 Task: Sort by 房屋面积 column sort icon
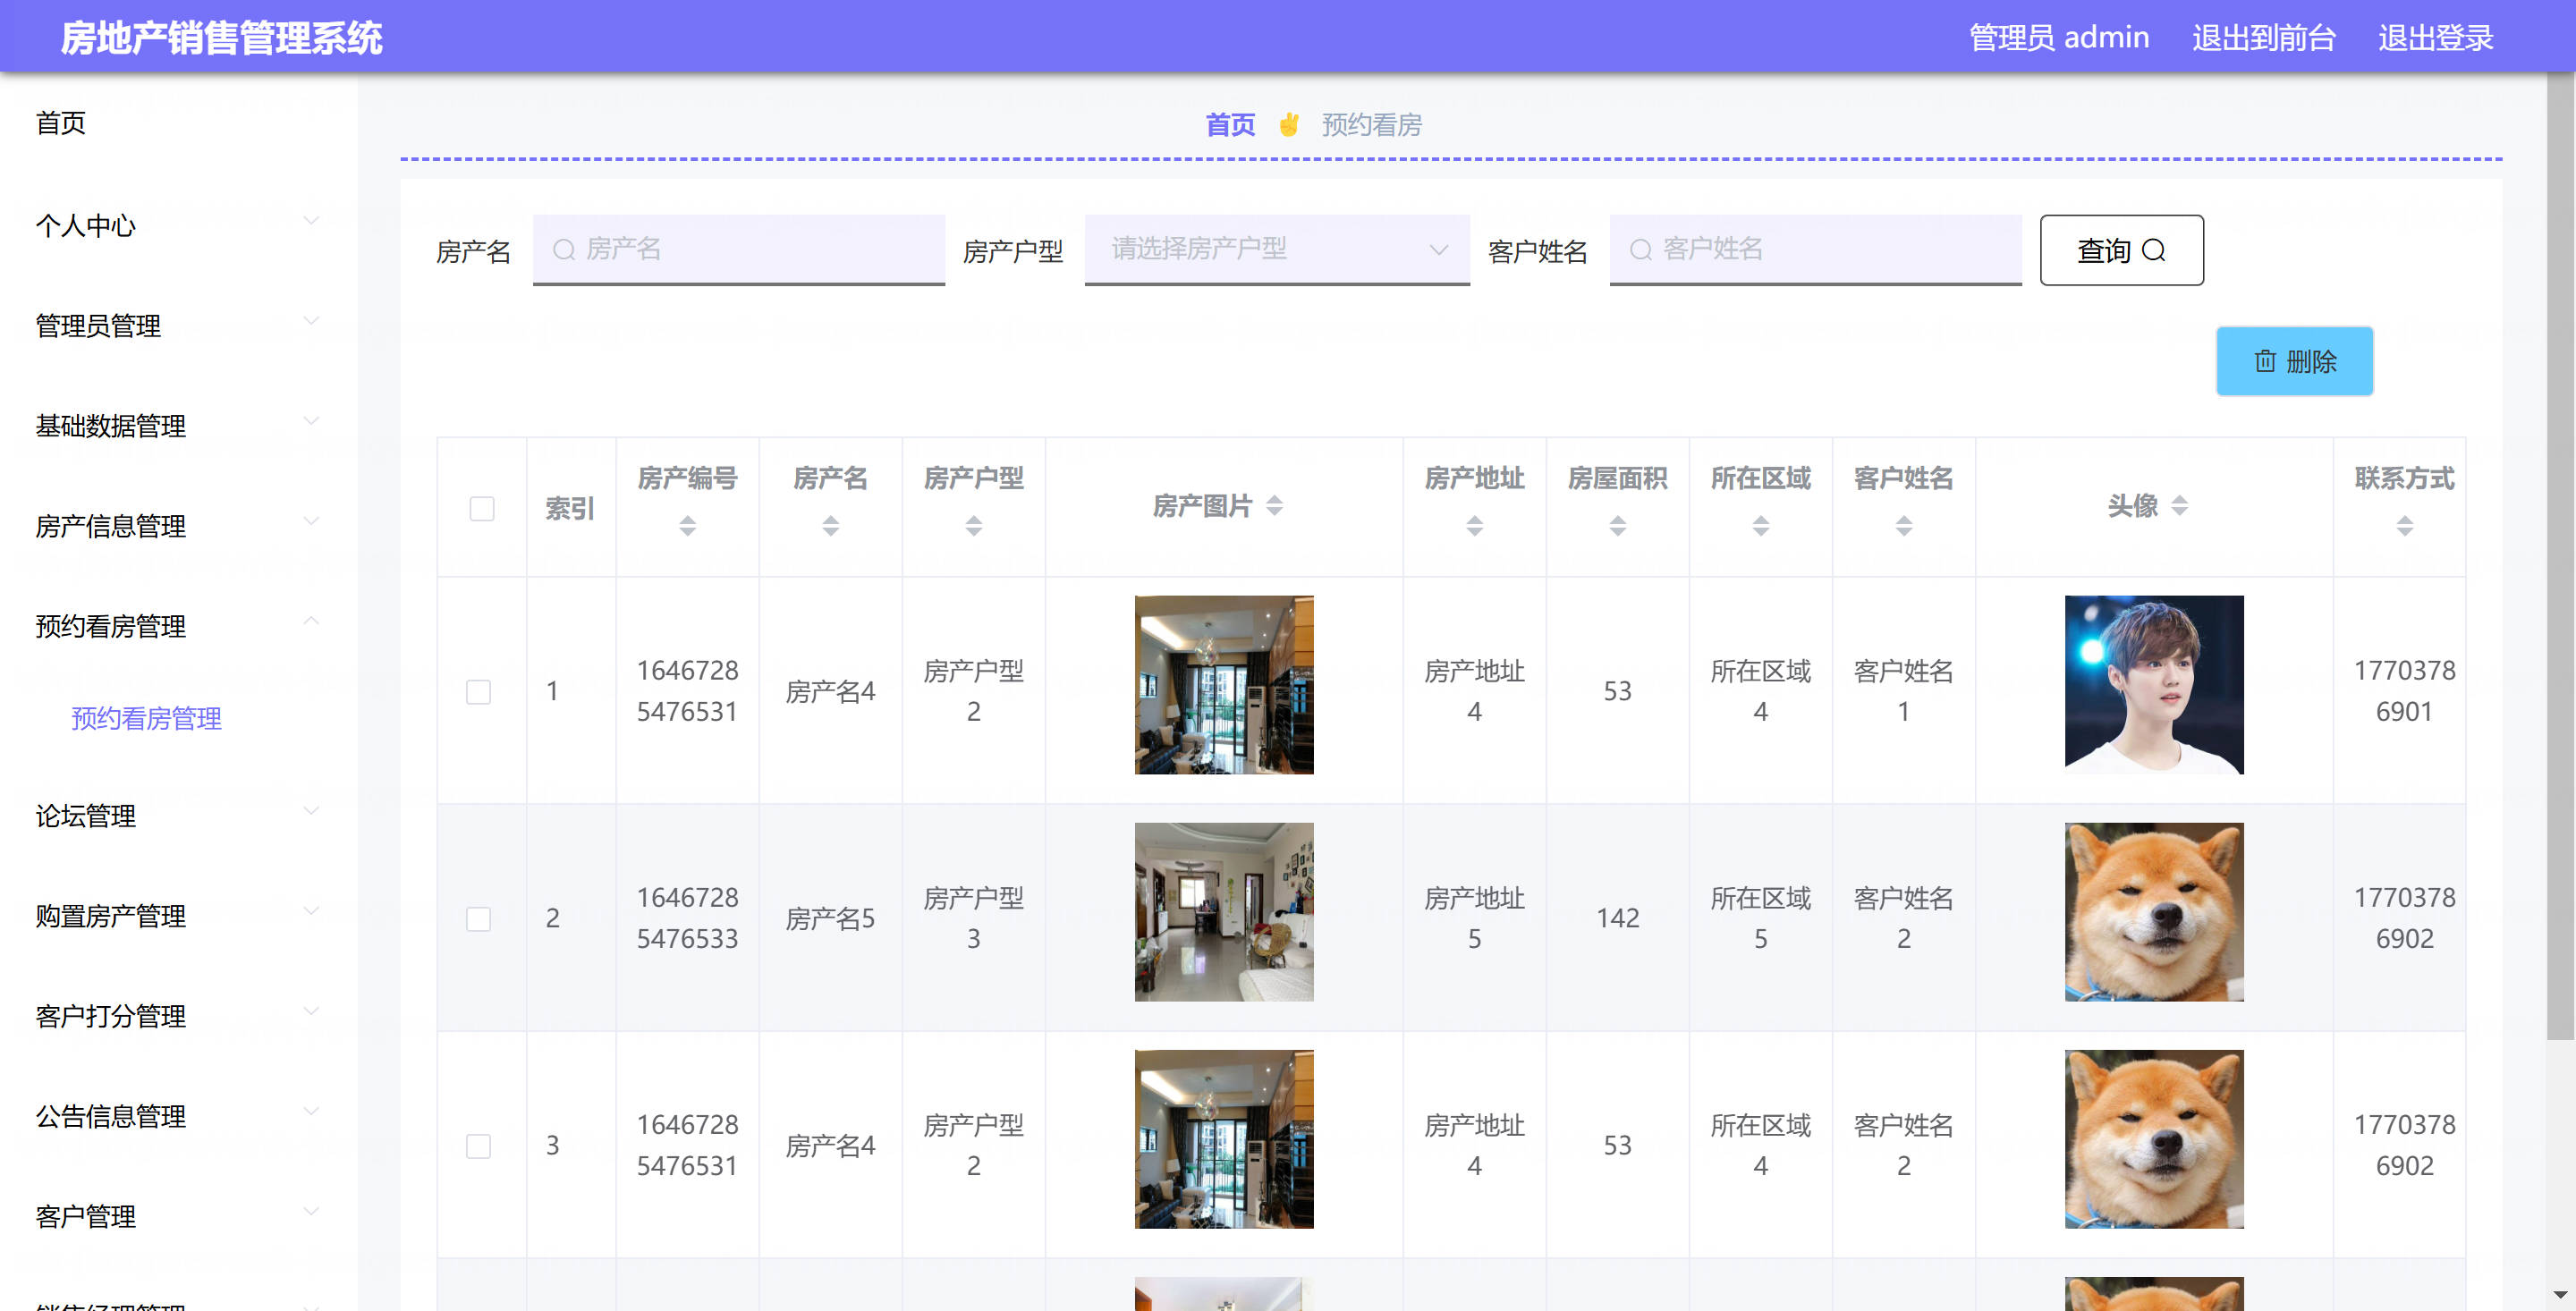[x=1617, y=525]
